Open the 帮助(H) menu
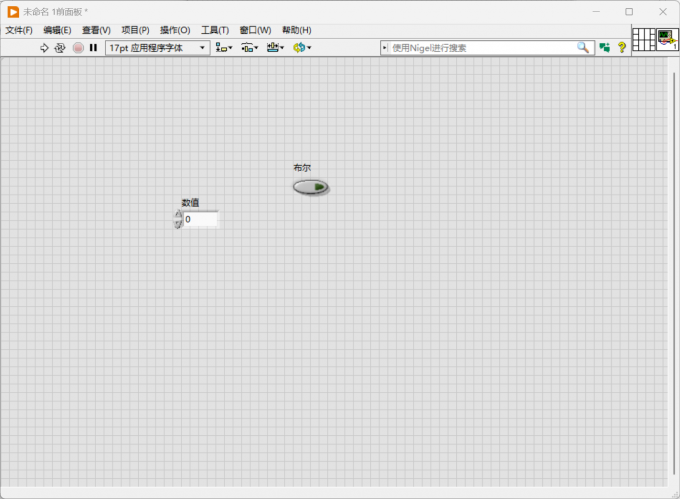 click(297, 30)
